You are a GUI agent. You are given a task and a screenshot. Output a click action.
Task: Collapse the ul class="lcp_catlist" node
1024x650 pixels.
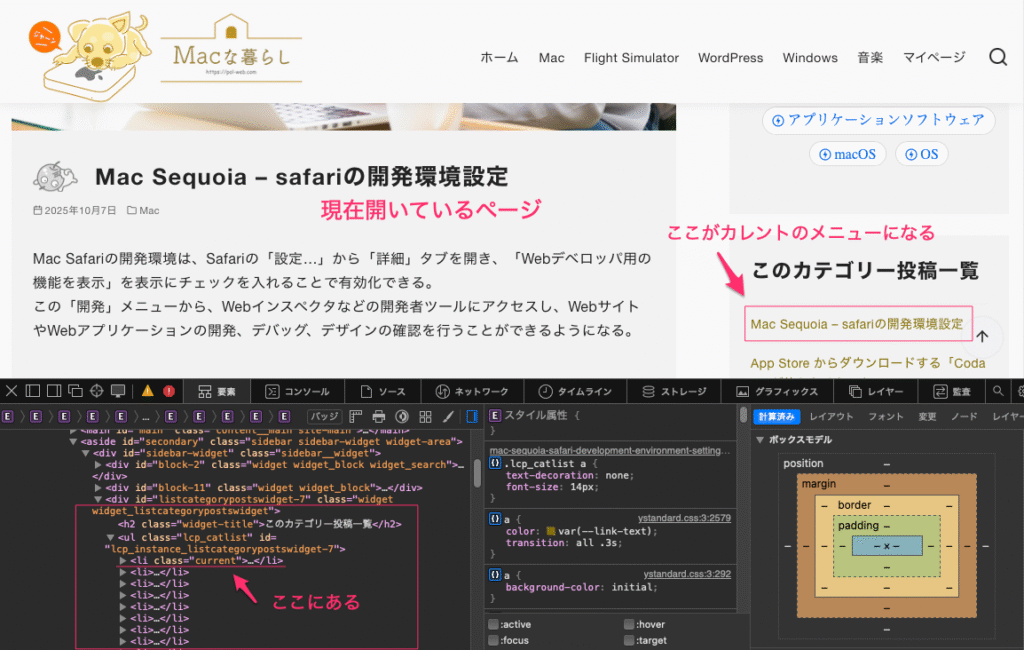click(110, 537)
